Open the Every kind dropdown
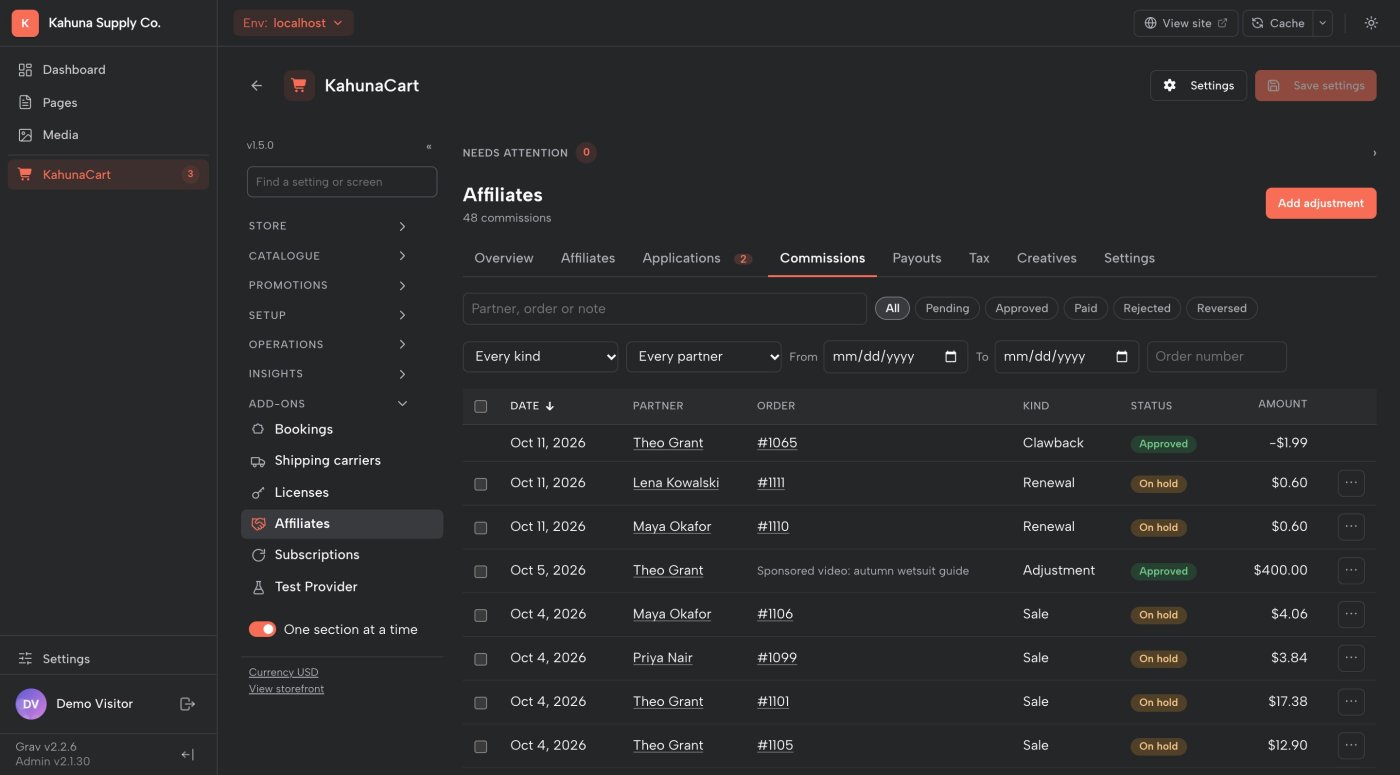 click(540, 357)
